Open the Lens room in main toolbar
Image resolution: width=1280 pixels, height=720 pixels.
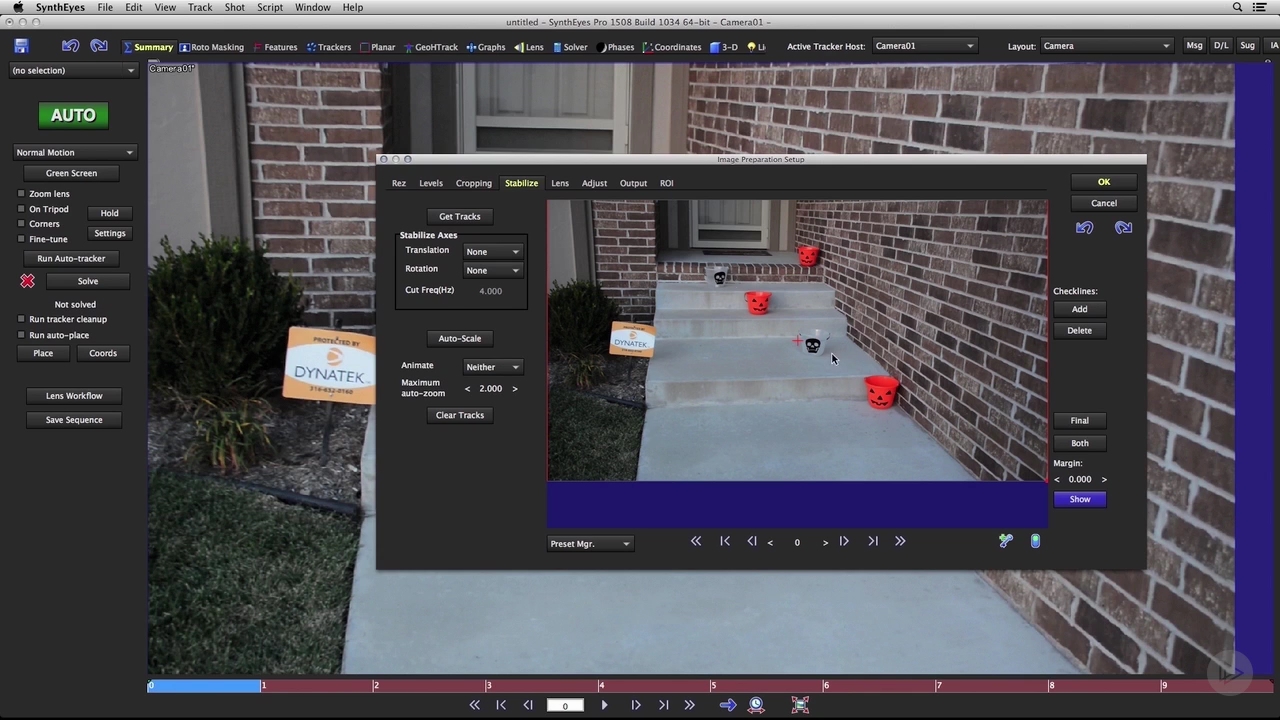(x=529, y=47)
